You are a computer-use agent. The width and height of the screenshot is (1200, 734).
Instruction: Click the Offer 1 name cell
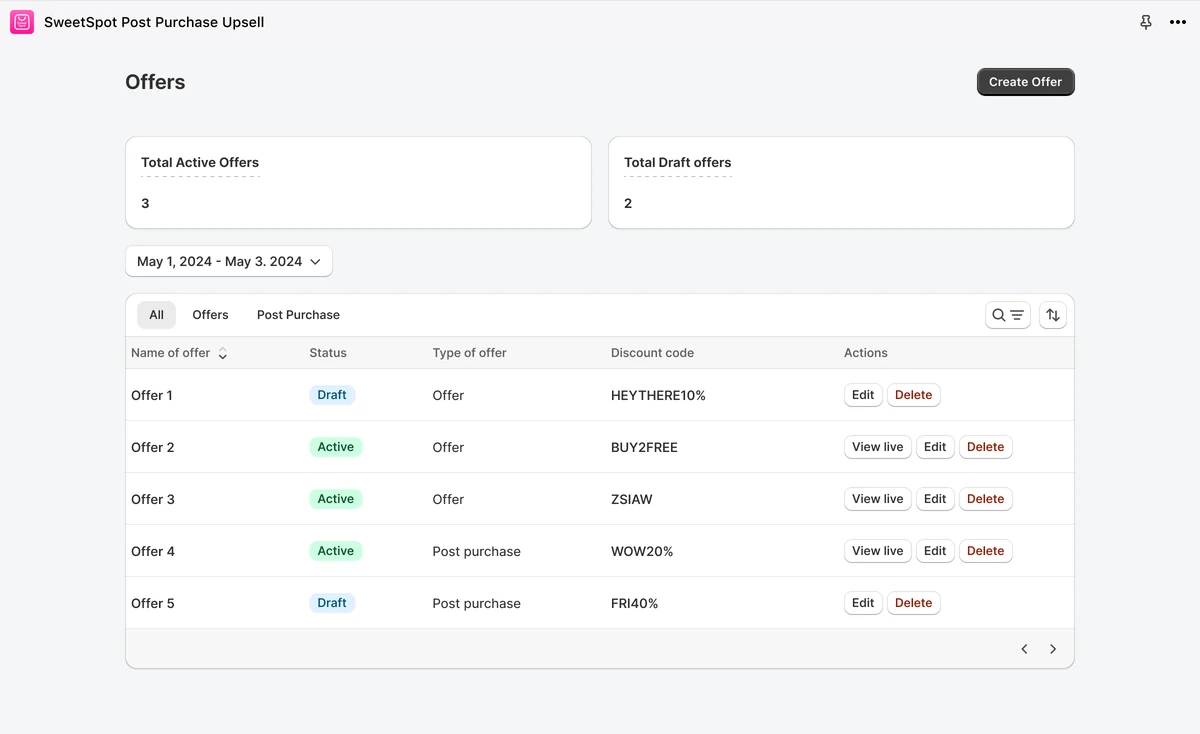coord(152,395)
